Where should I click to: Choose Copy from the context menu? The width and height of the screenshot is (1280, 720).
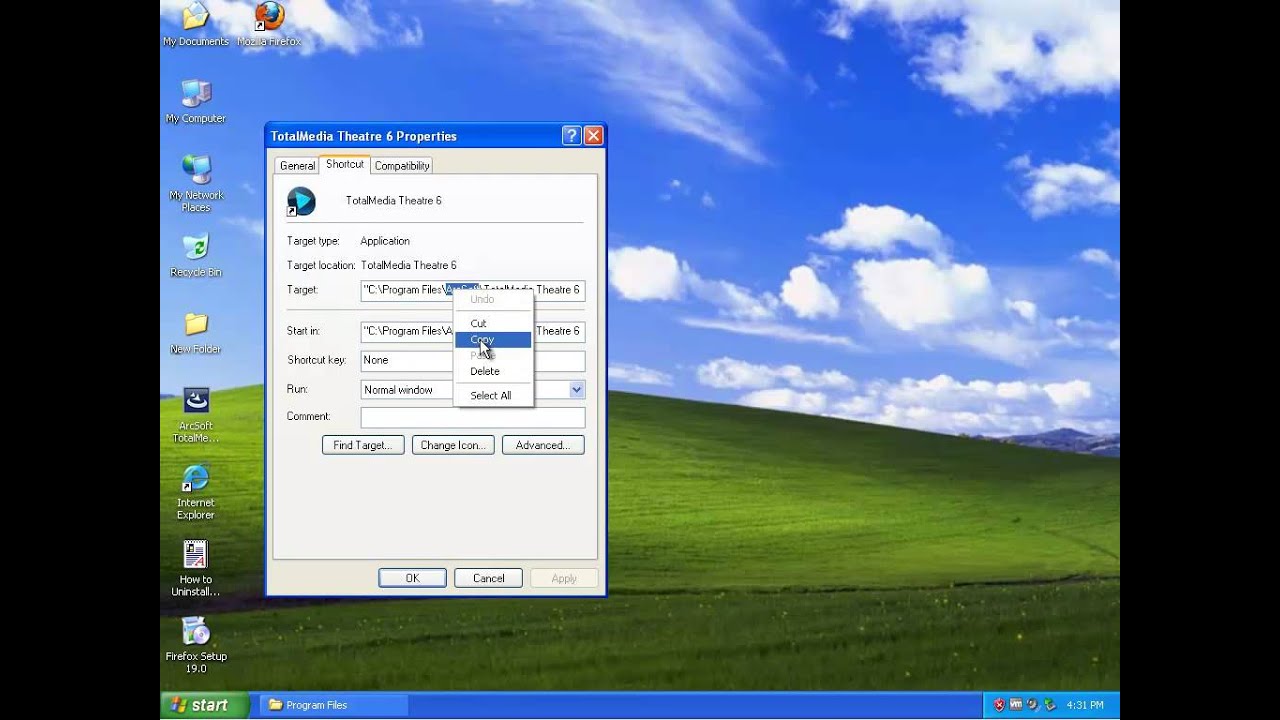tap(493, 340)
